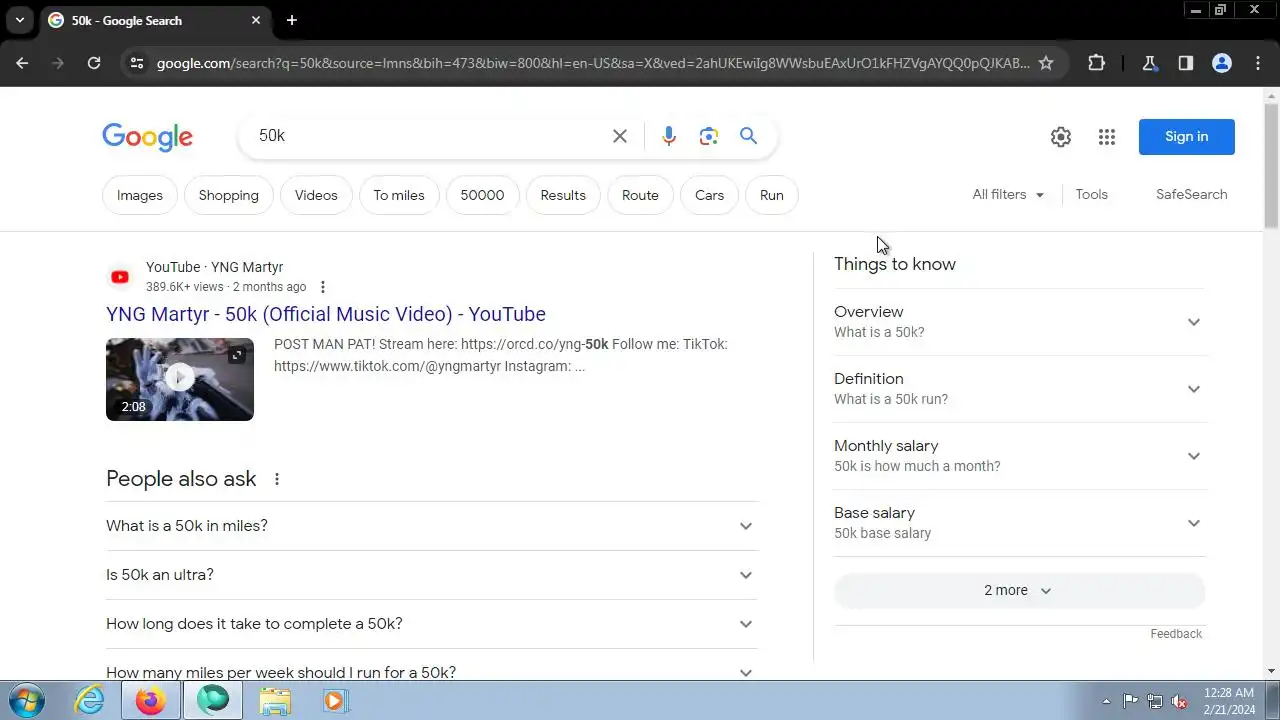
Task: Open Chrome Labs flask icon
Action: click(x=1150, y=63)
